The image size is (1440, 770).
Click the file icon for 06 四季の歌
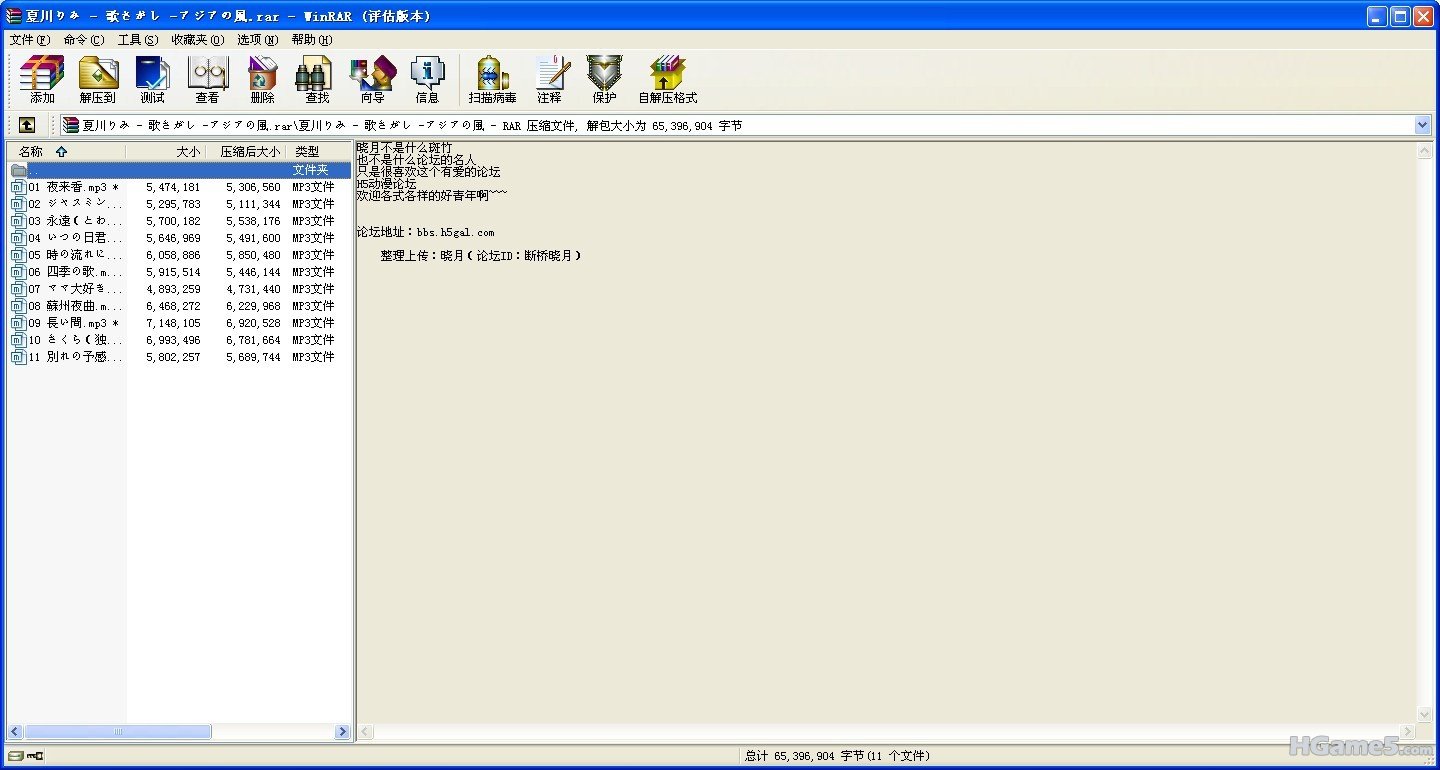pyautogui.click(x=18, y=272)
